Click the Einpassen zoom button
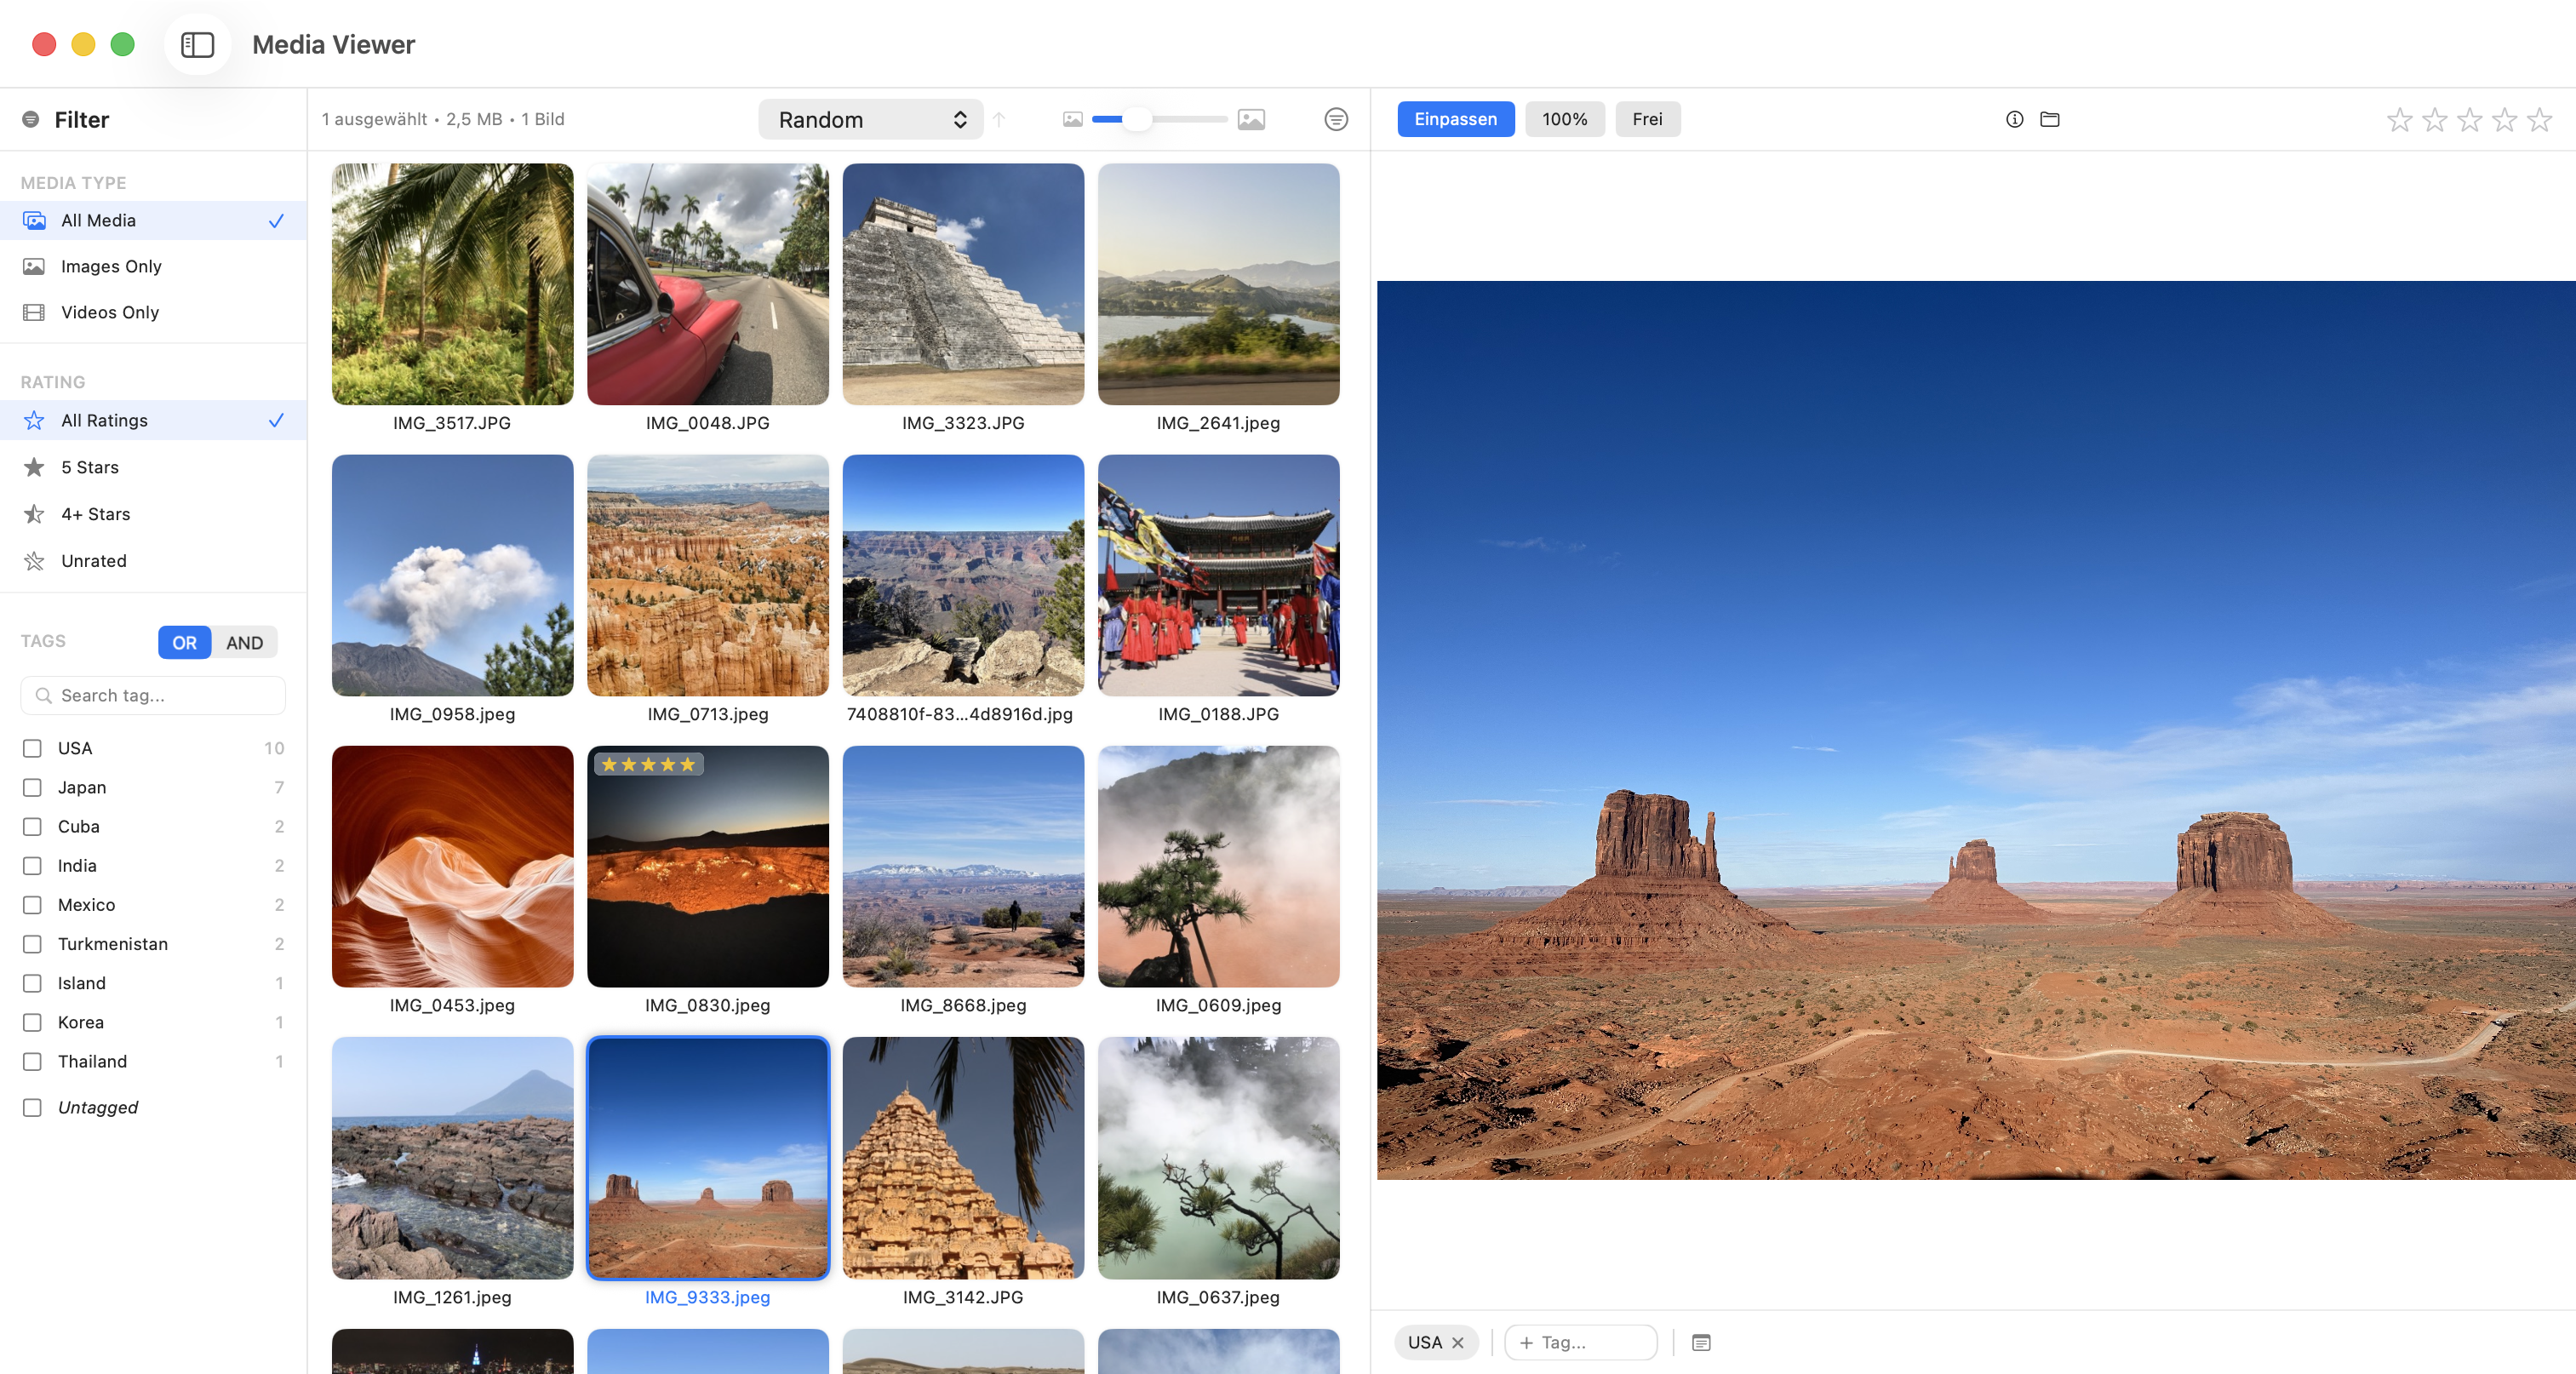Screen dimensions: 2576x1374 (x=1455, y=119)
